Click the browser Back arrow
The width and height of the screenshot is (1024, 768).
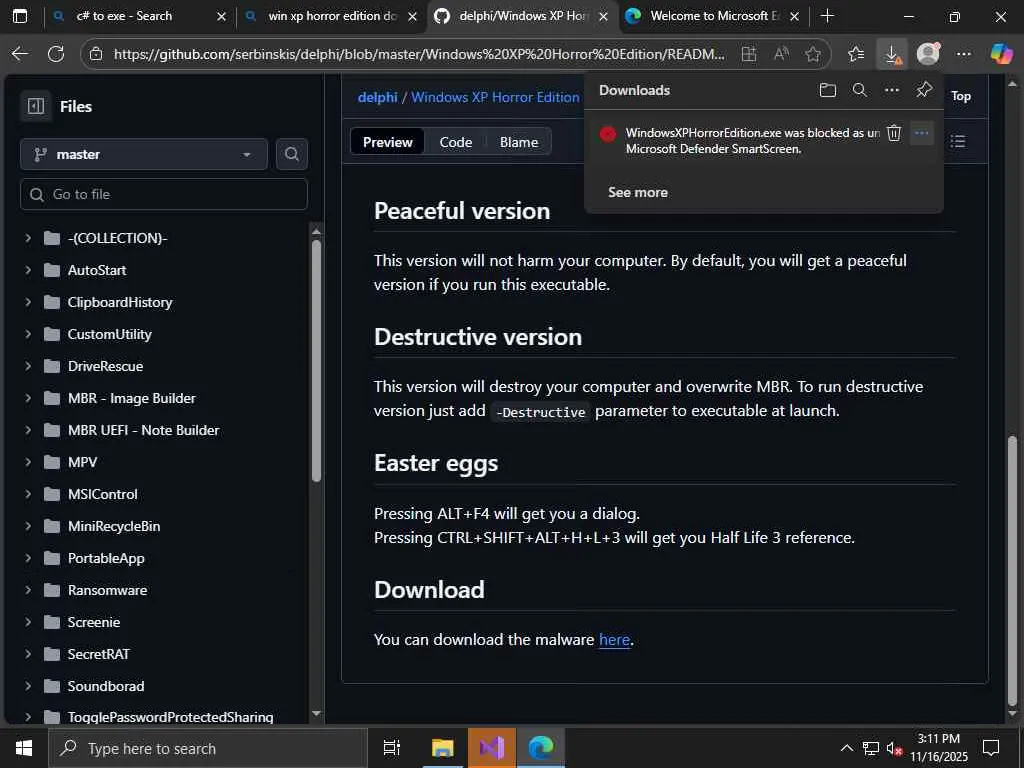tap(20, 54)
